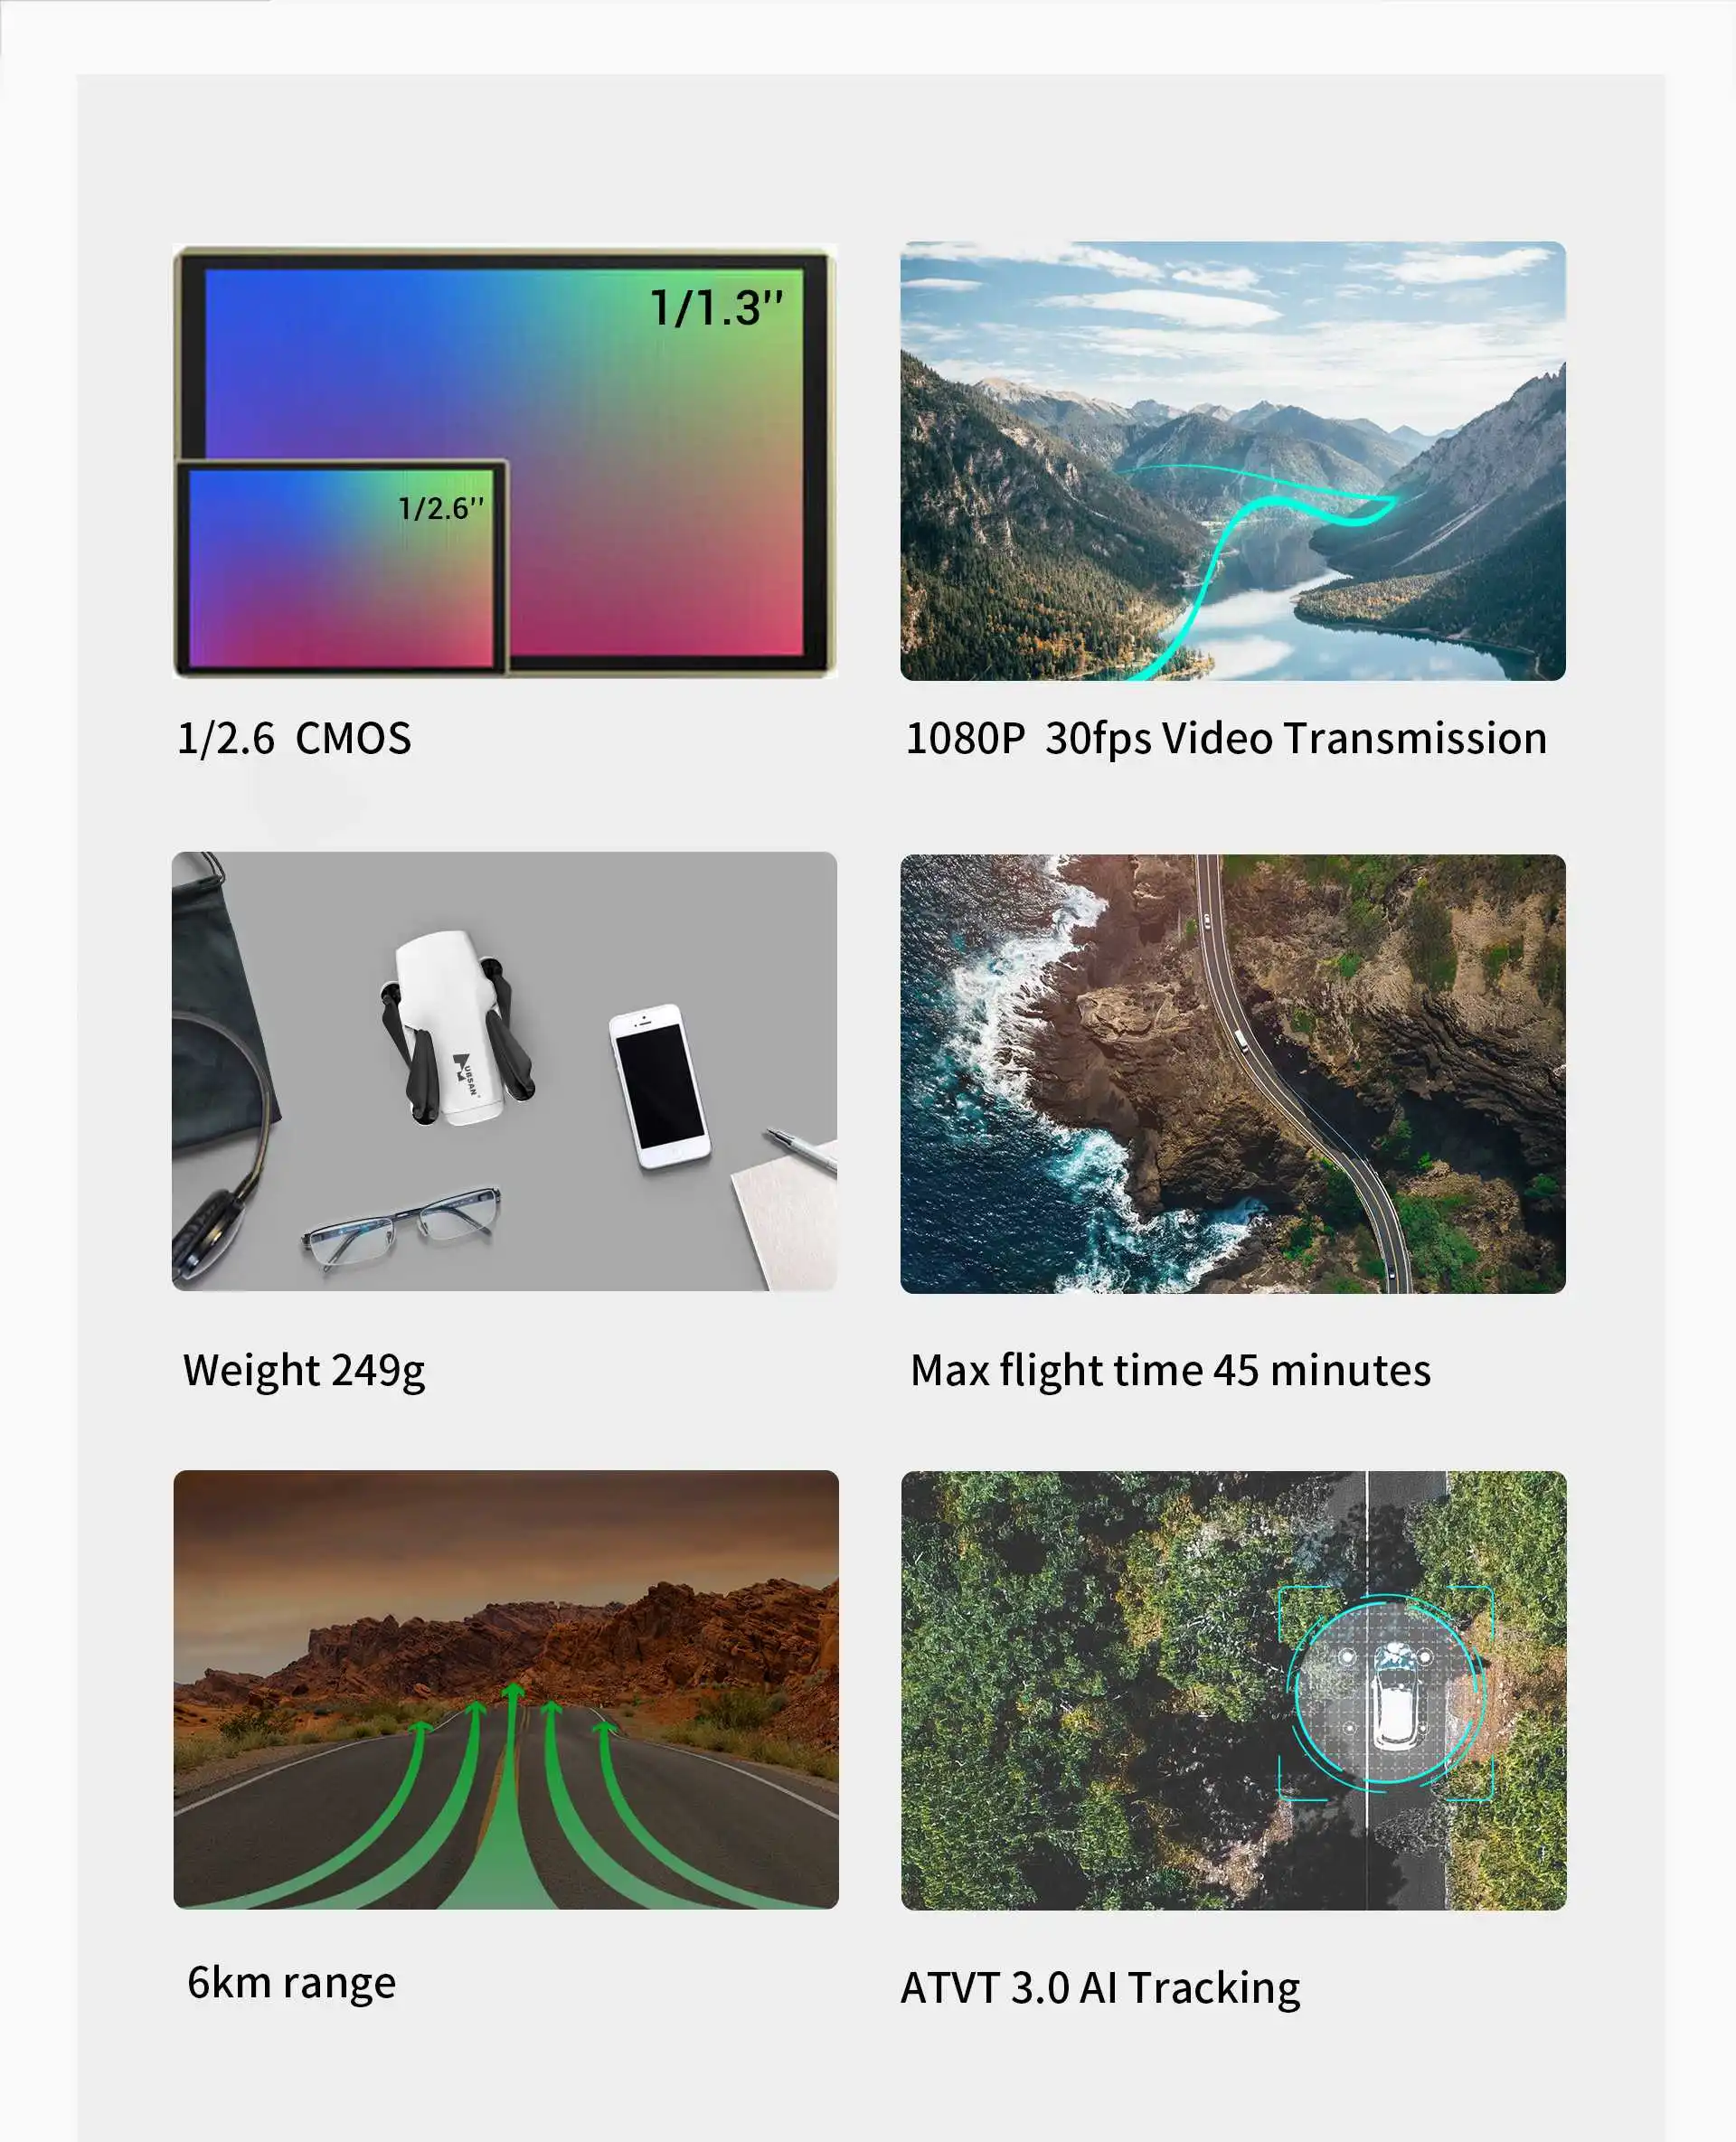Open the desert road range image
Screen dimensions: 1736x2142
506,1689
